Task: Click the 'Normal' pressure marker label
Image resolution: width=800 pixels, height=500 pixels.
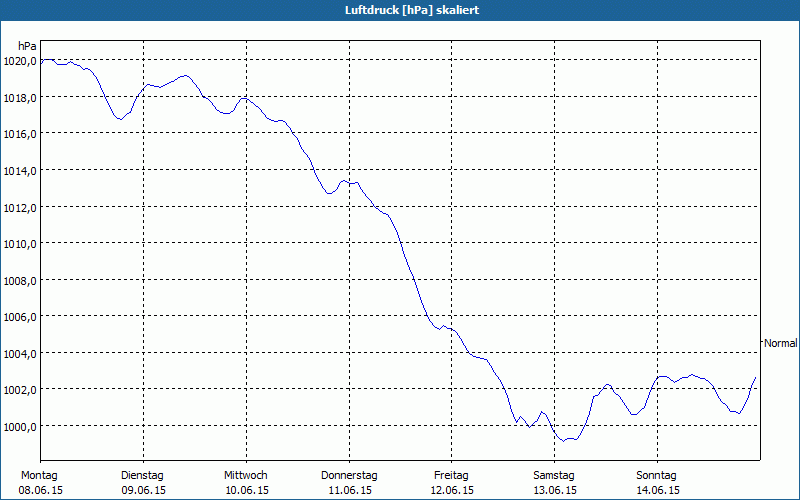Action: (780, 343)
